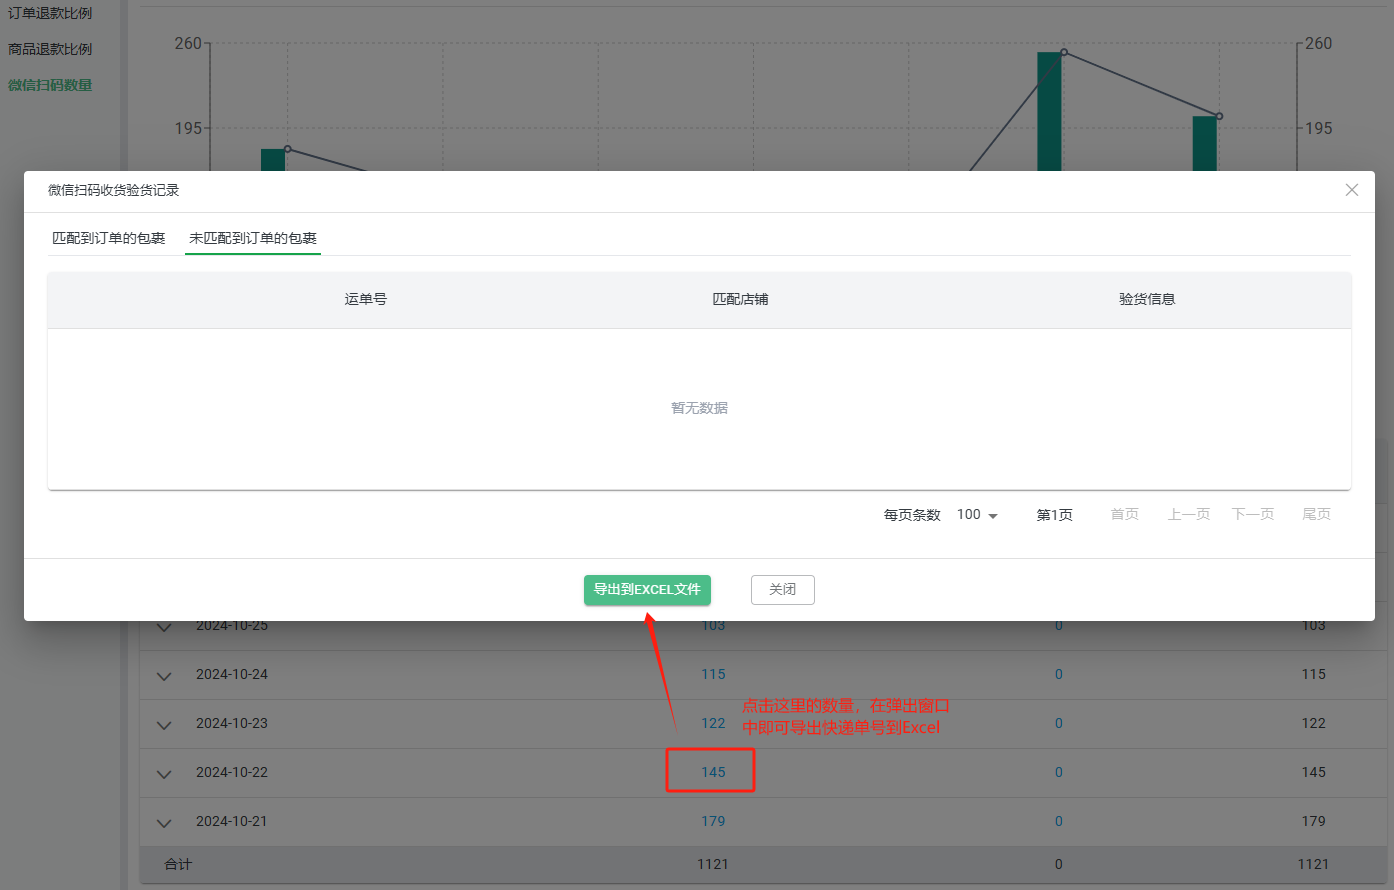Close the 微信扫码收货验货记录 dialog with X icon
This screenshot has width=1394, height=890.
click(1351, 190)
